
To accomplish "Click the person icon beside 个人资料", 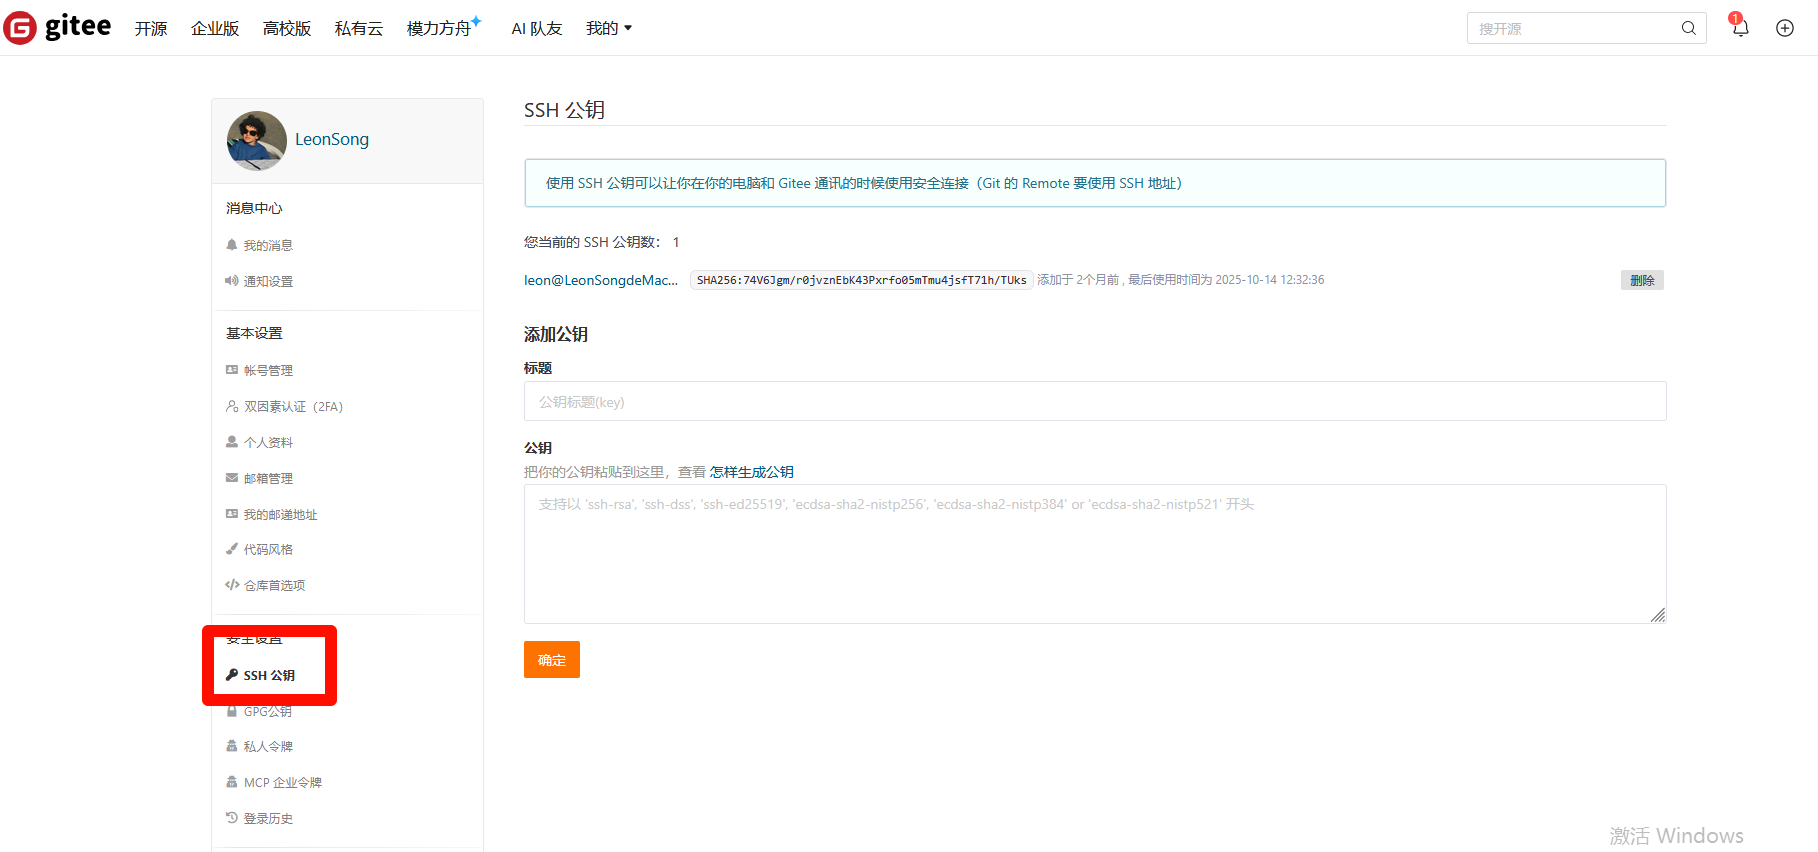I will coord(232,442).
